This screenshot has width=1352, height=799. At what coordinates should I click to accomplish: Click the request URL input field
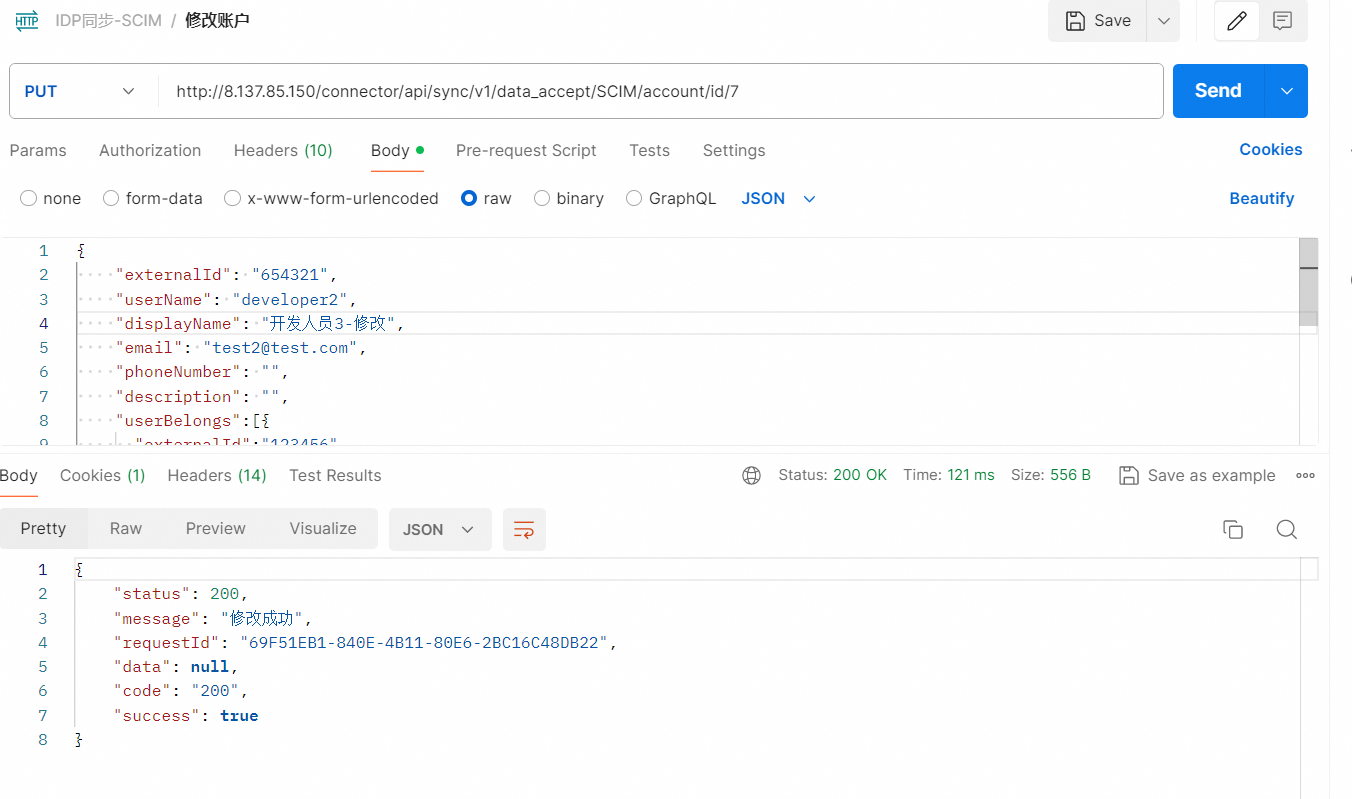click(x=660, y=91)
